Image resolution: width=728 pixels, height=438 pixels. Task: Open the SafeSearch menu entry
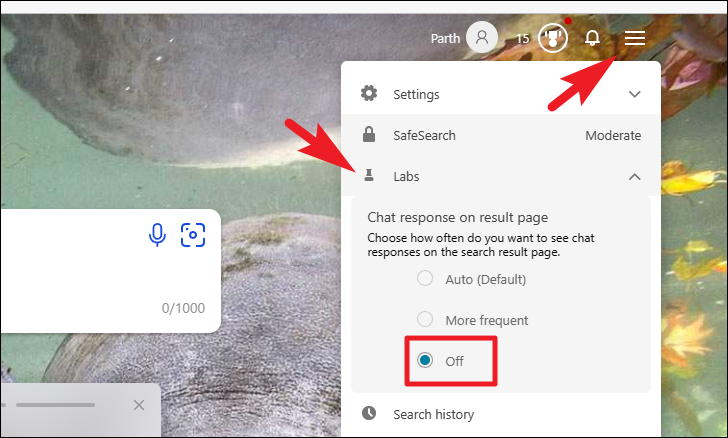[x=501, y=135]
